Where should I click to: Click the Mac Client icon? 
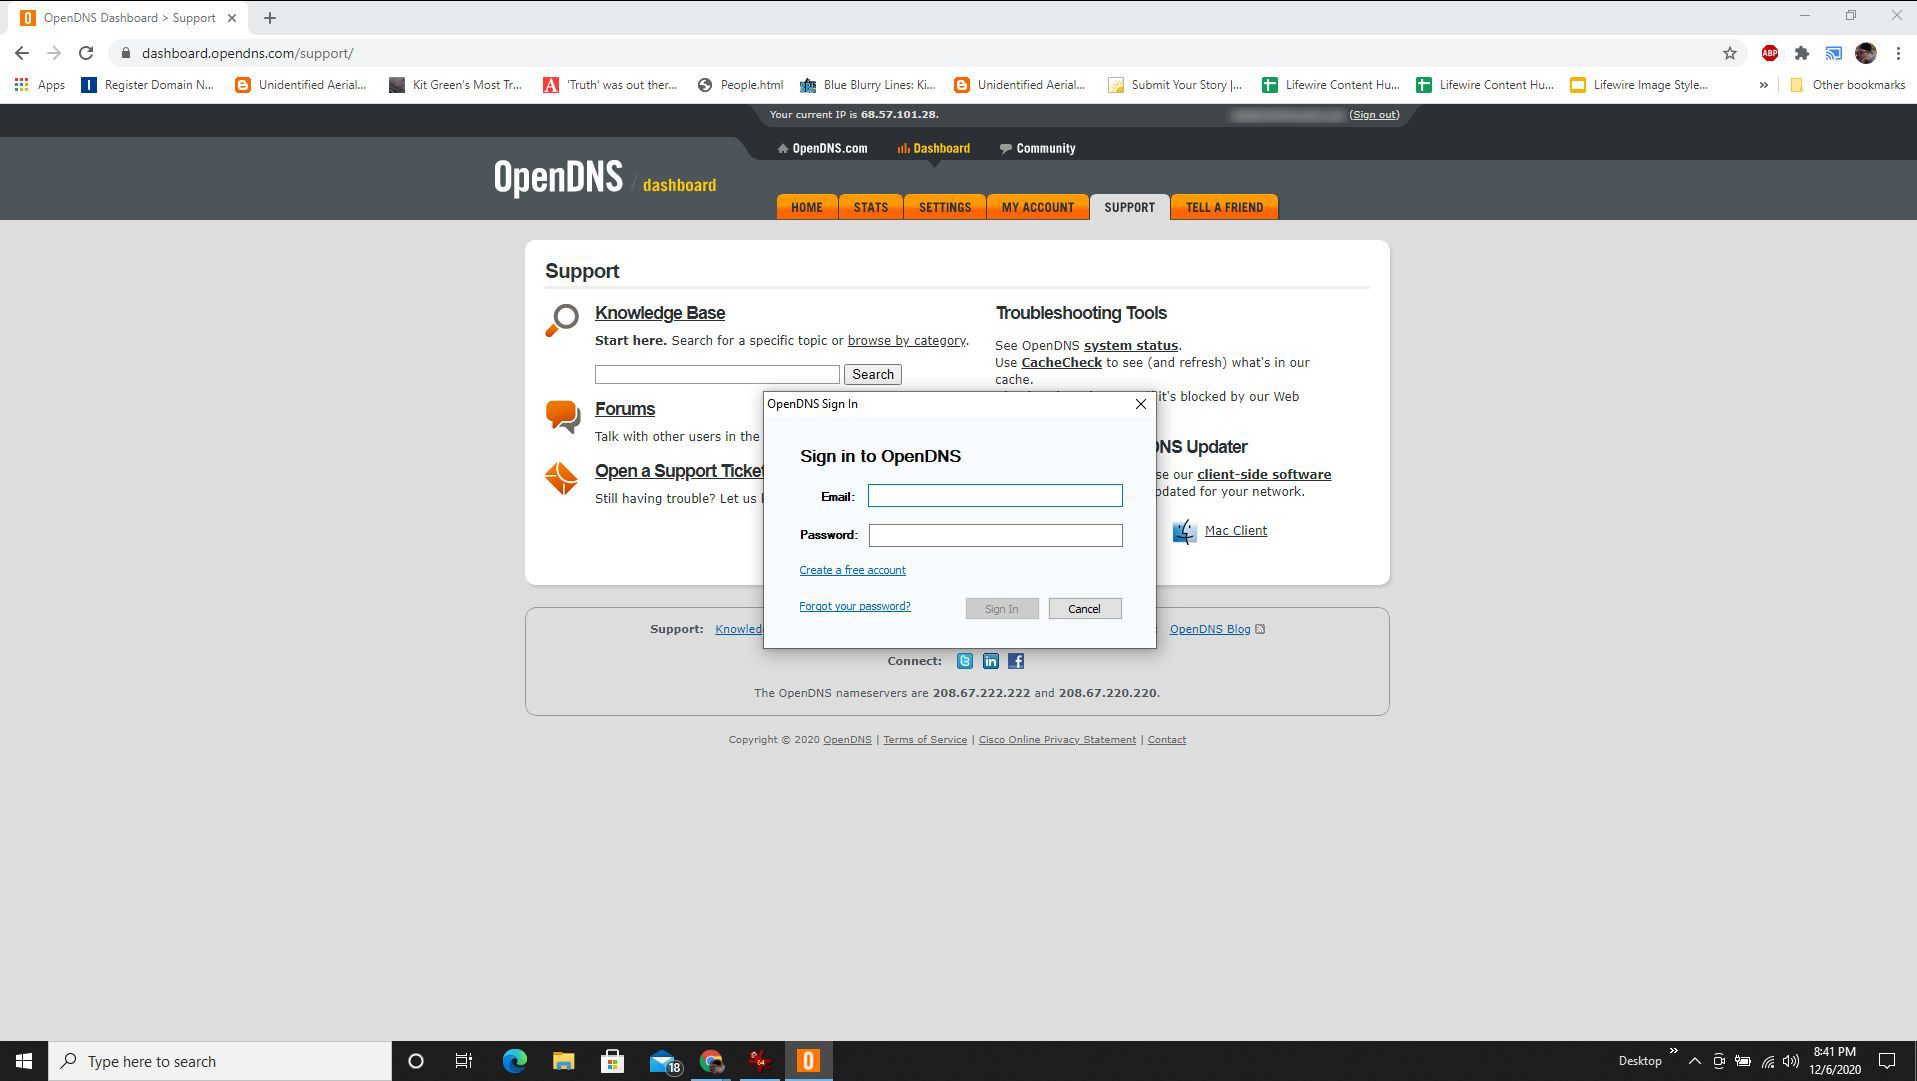(x=1184, y=531)
